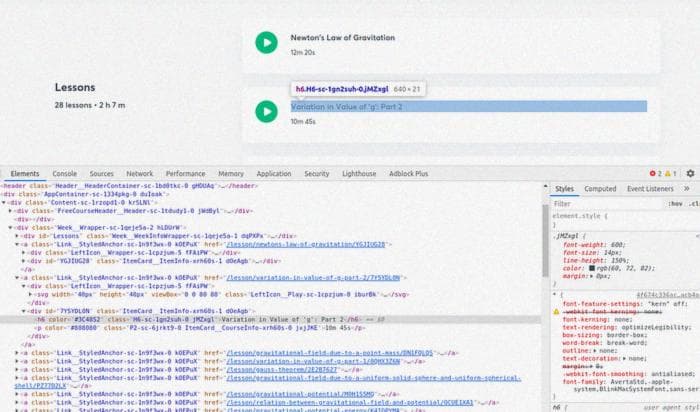Viewport: 700px width, 412px height.
Task: Click the Newton's Law of Gravitation title
Action: click(x=342, y=38)
